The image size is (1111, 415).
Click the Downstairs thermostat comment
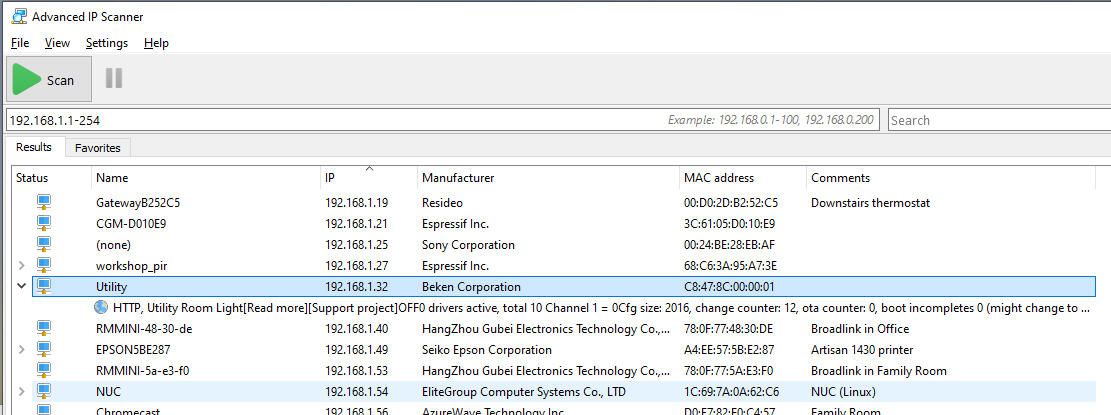click(870, 203)
